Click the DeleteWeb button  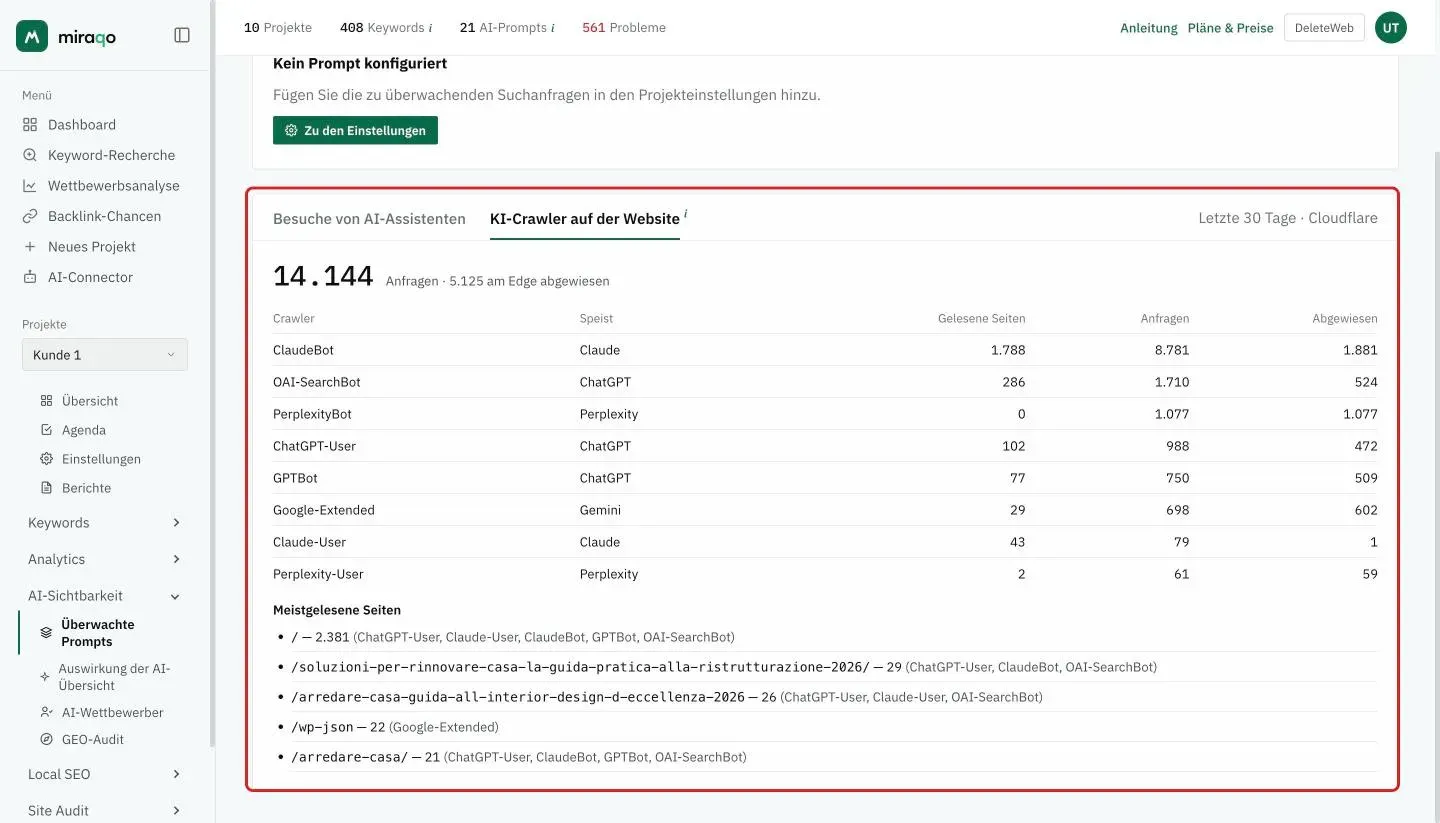[1324, 28]
